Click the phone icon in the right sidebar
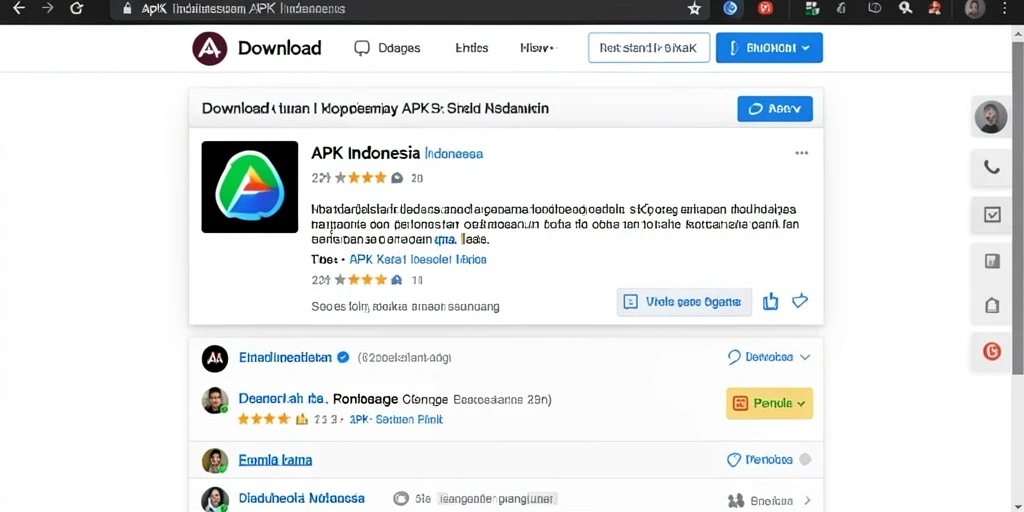This screenshot has height=512, width=1024. (991, 167)
